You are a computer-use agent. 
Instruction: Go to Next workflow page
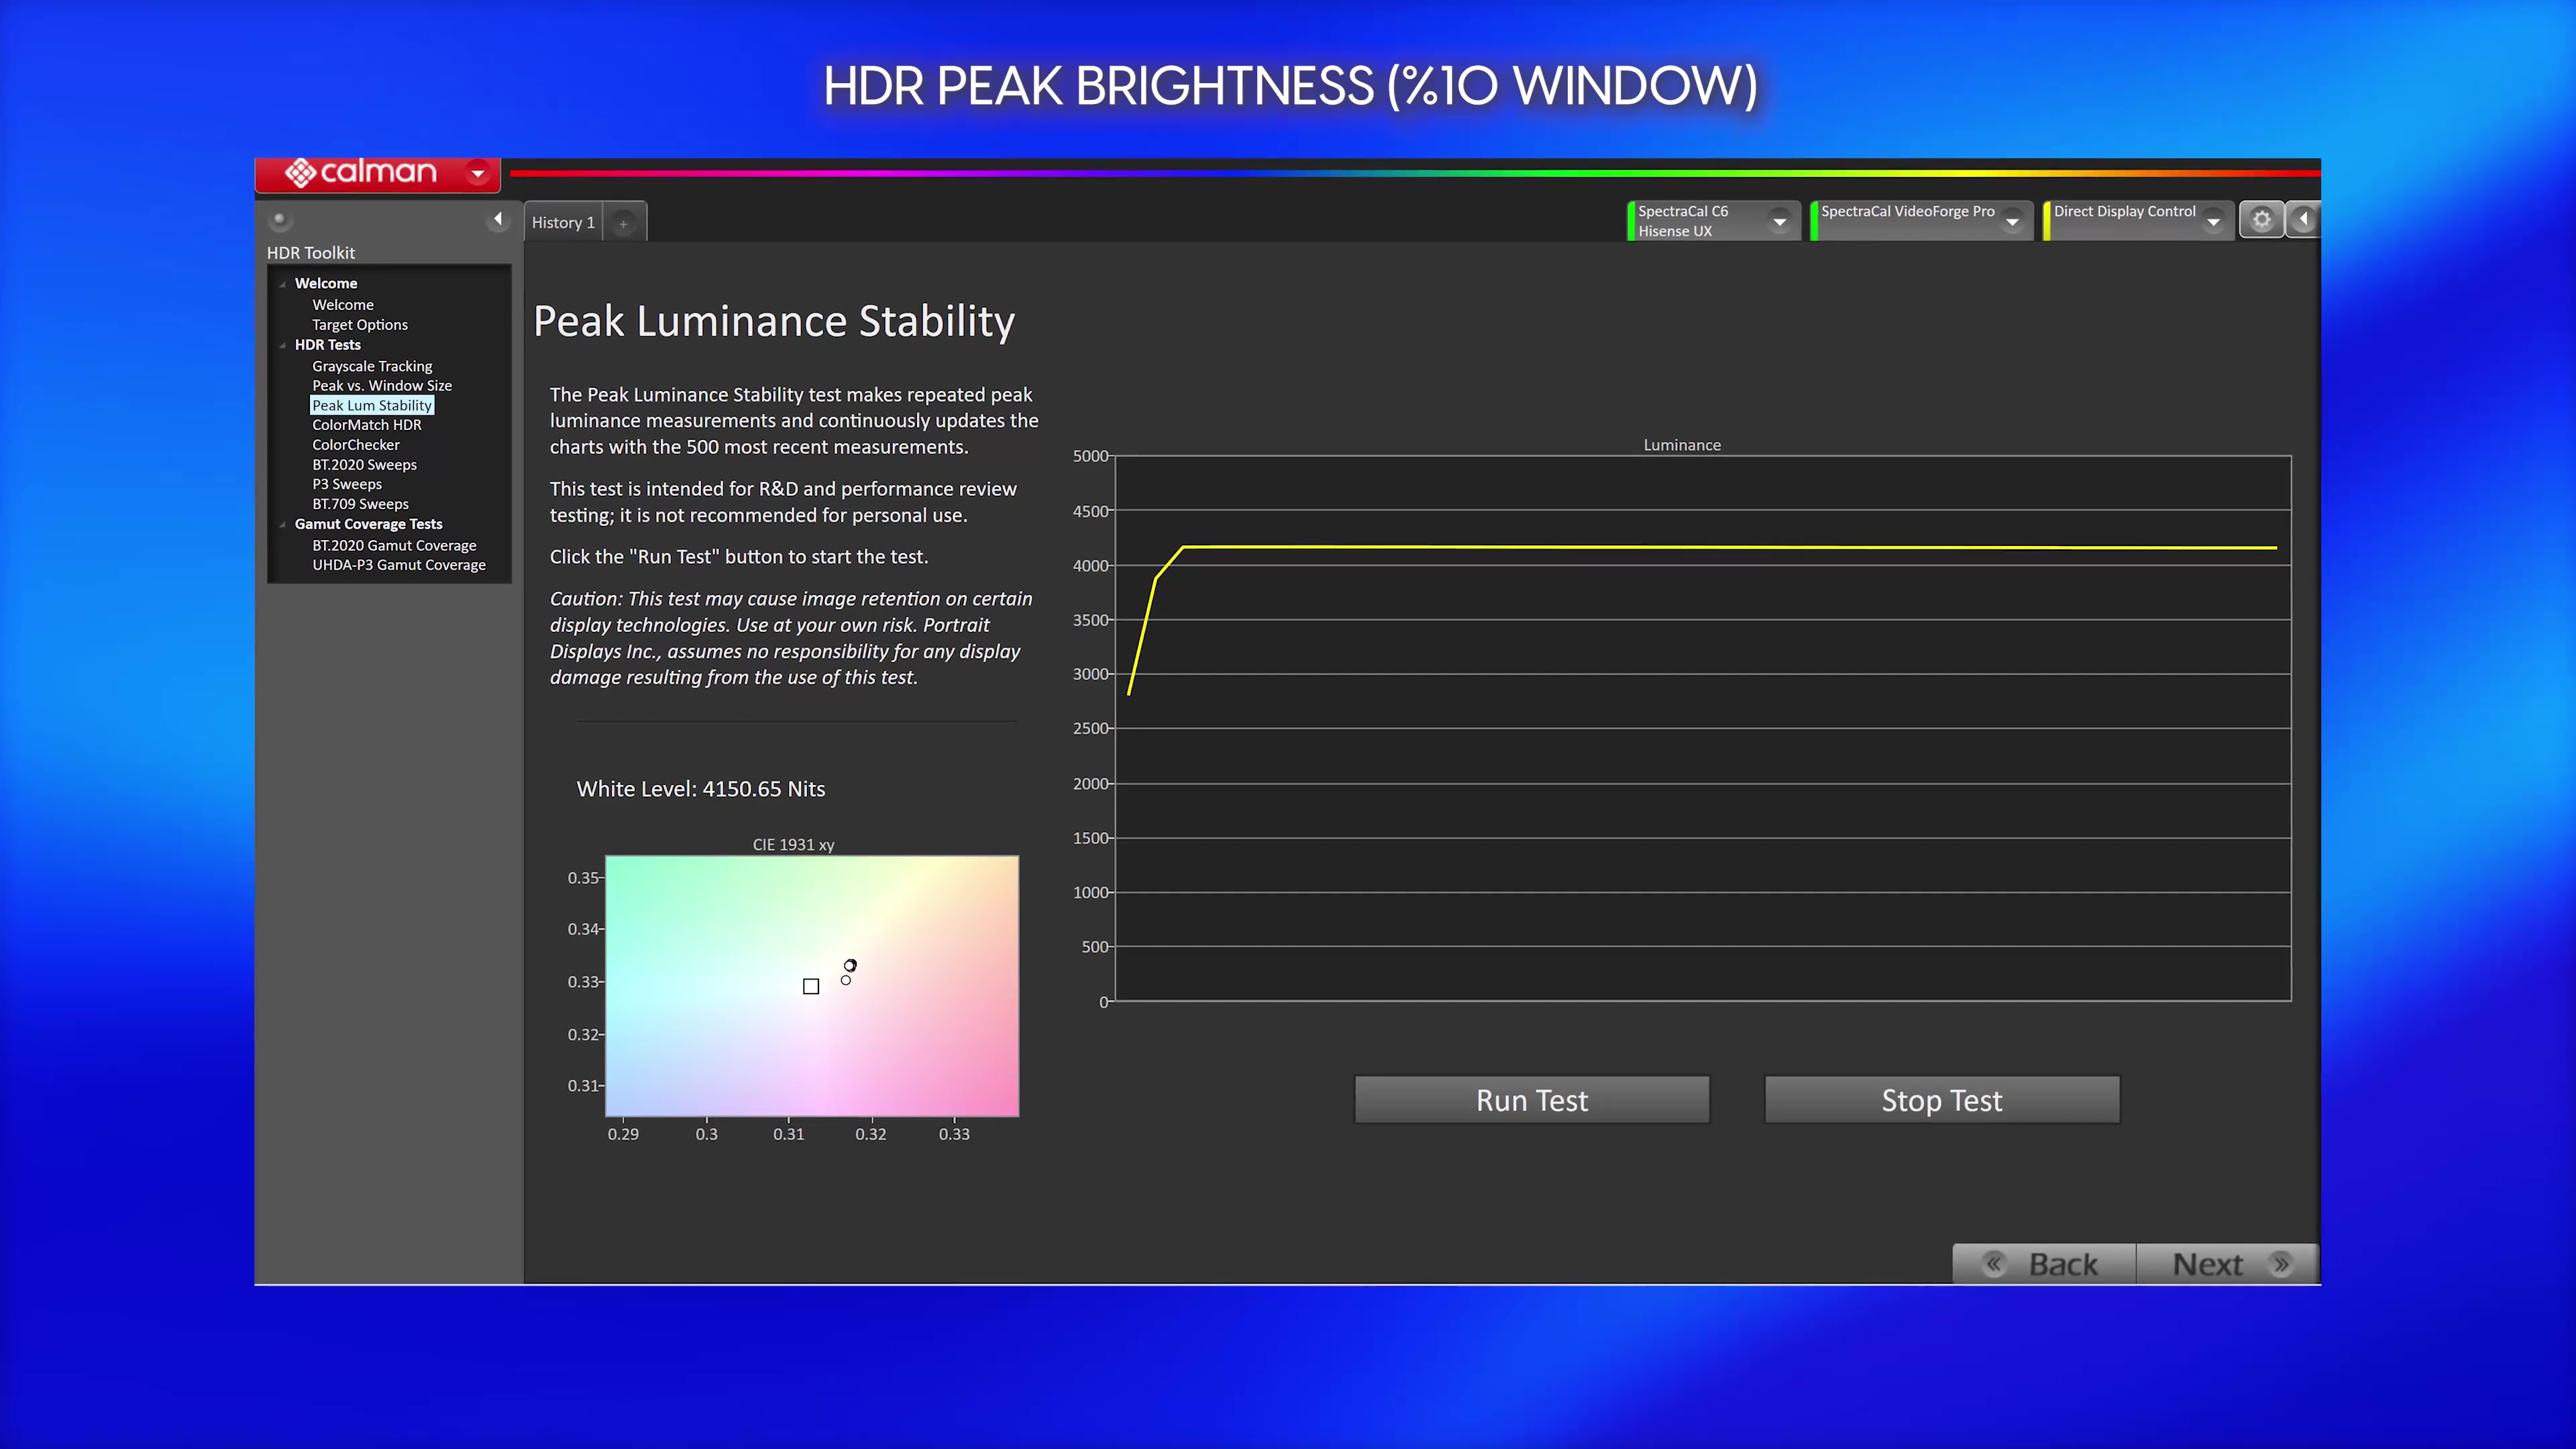2228,1264
